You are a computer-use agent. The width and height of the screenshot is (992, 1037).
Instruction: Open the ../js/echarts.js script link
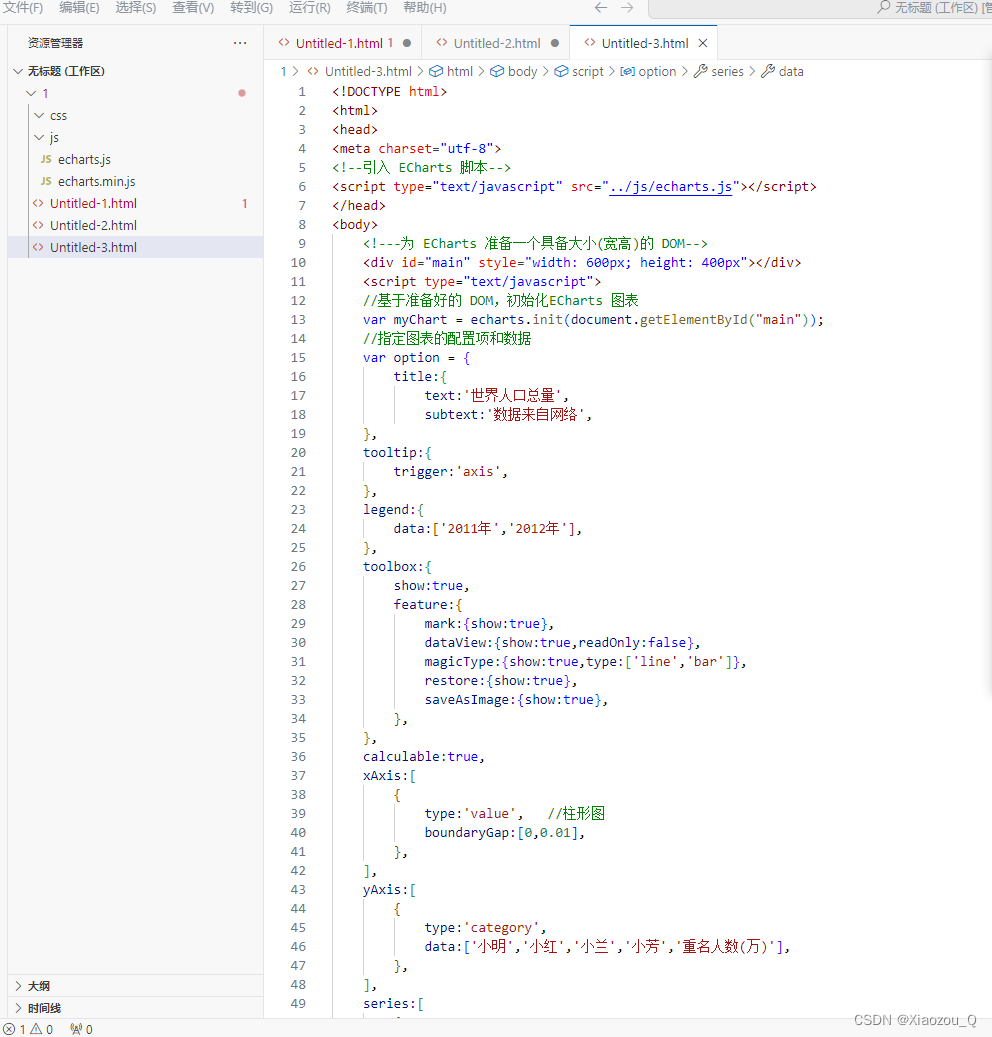click(670, 187)
